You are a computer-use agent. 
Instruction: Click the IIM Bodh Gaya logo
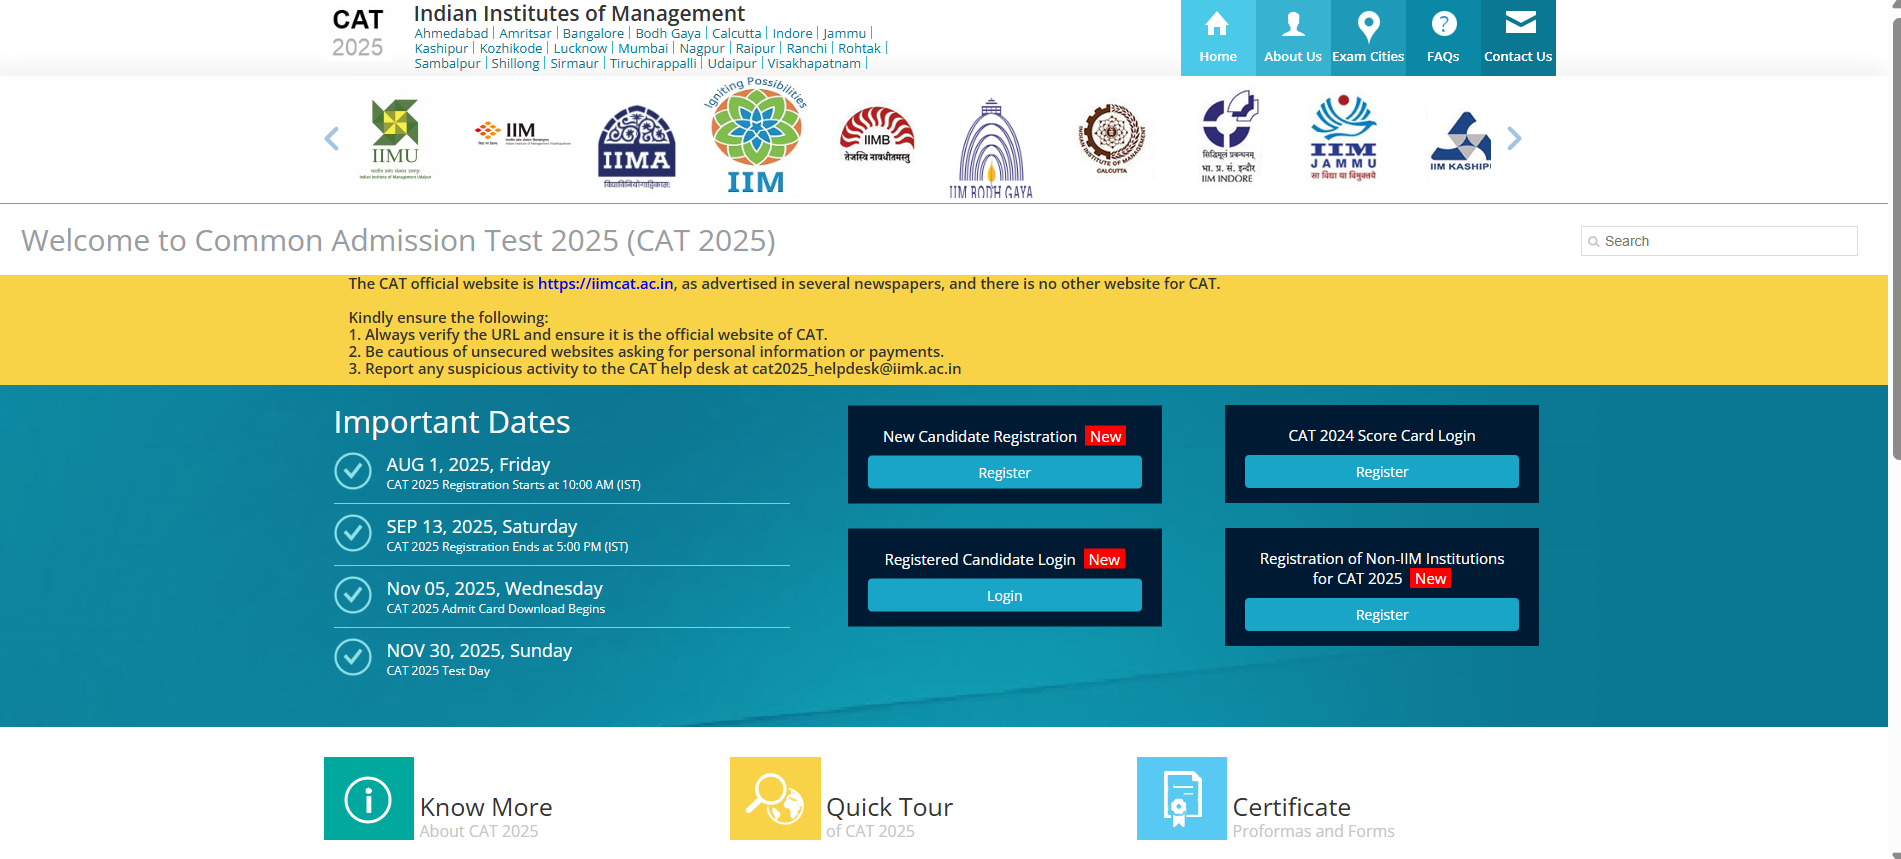pyautogui.click(x=991, y=148)
